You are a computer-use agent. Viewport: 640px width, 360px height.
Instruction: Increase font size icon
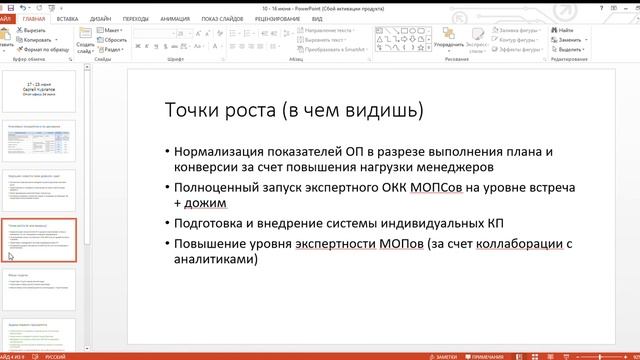tap(198, 33)
